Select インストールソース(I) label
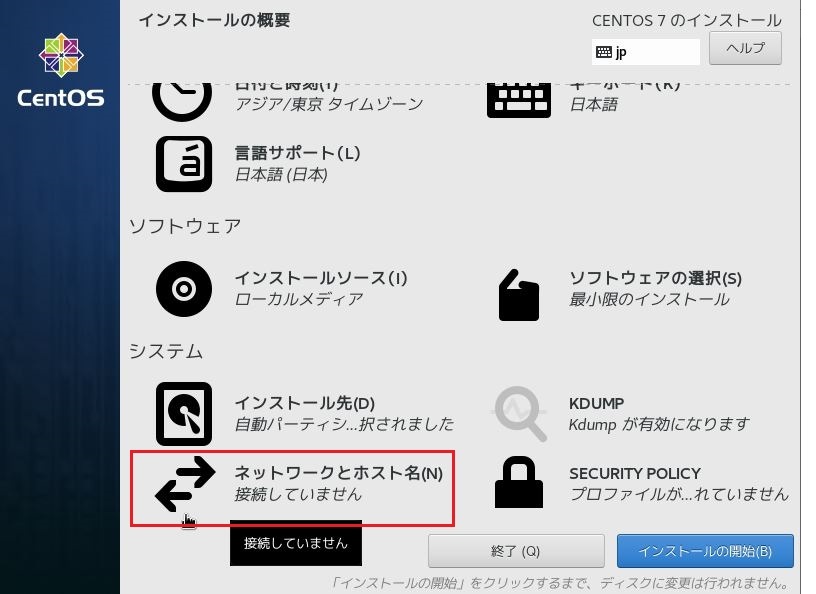Screen dimensions: 816x594 (321, 278)
